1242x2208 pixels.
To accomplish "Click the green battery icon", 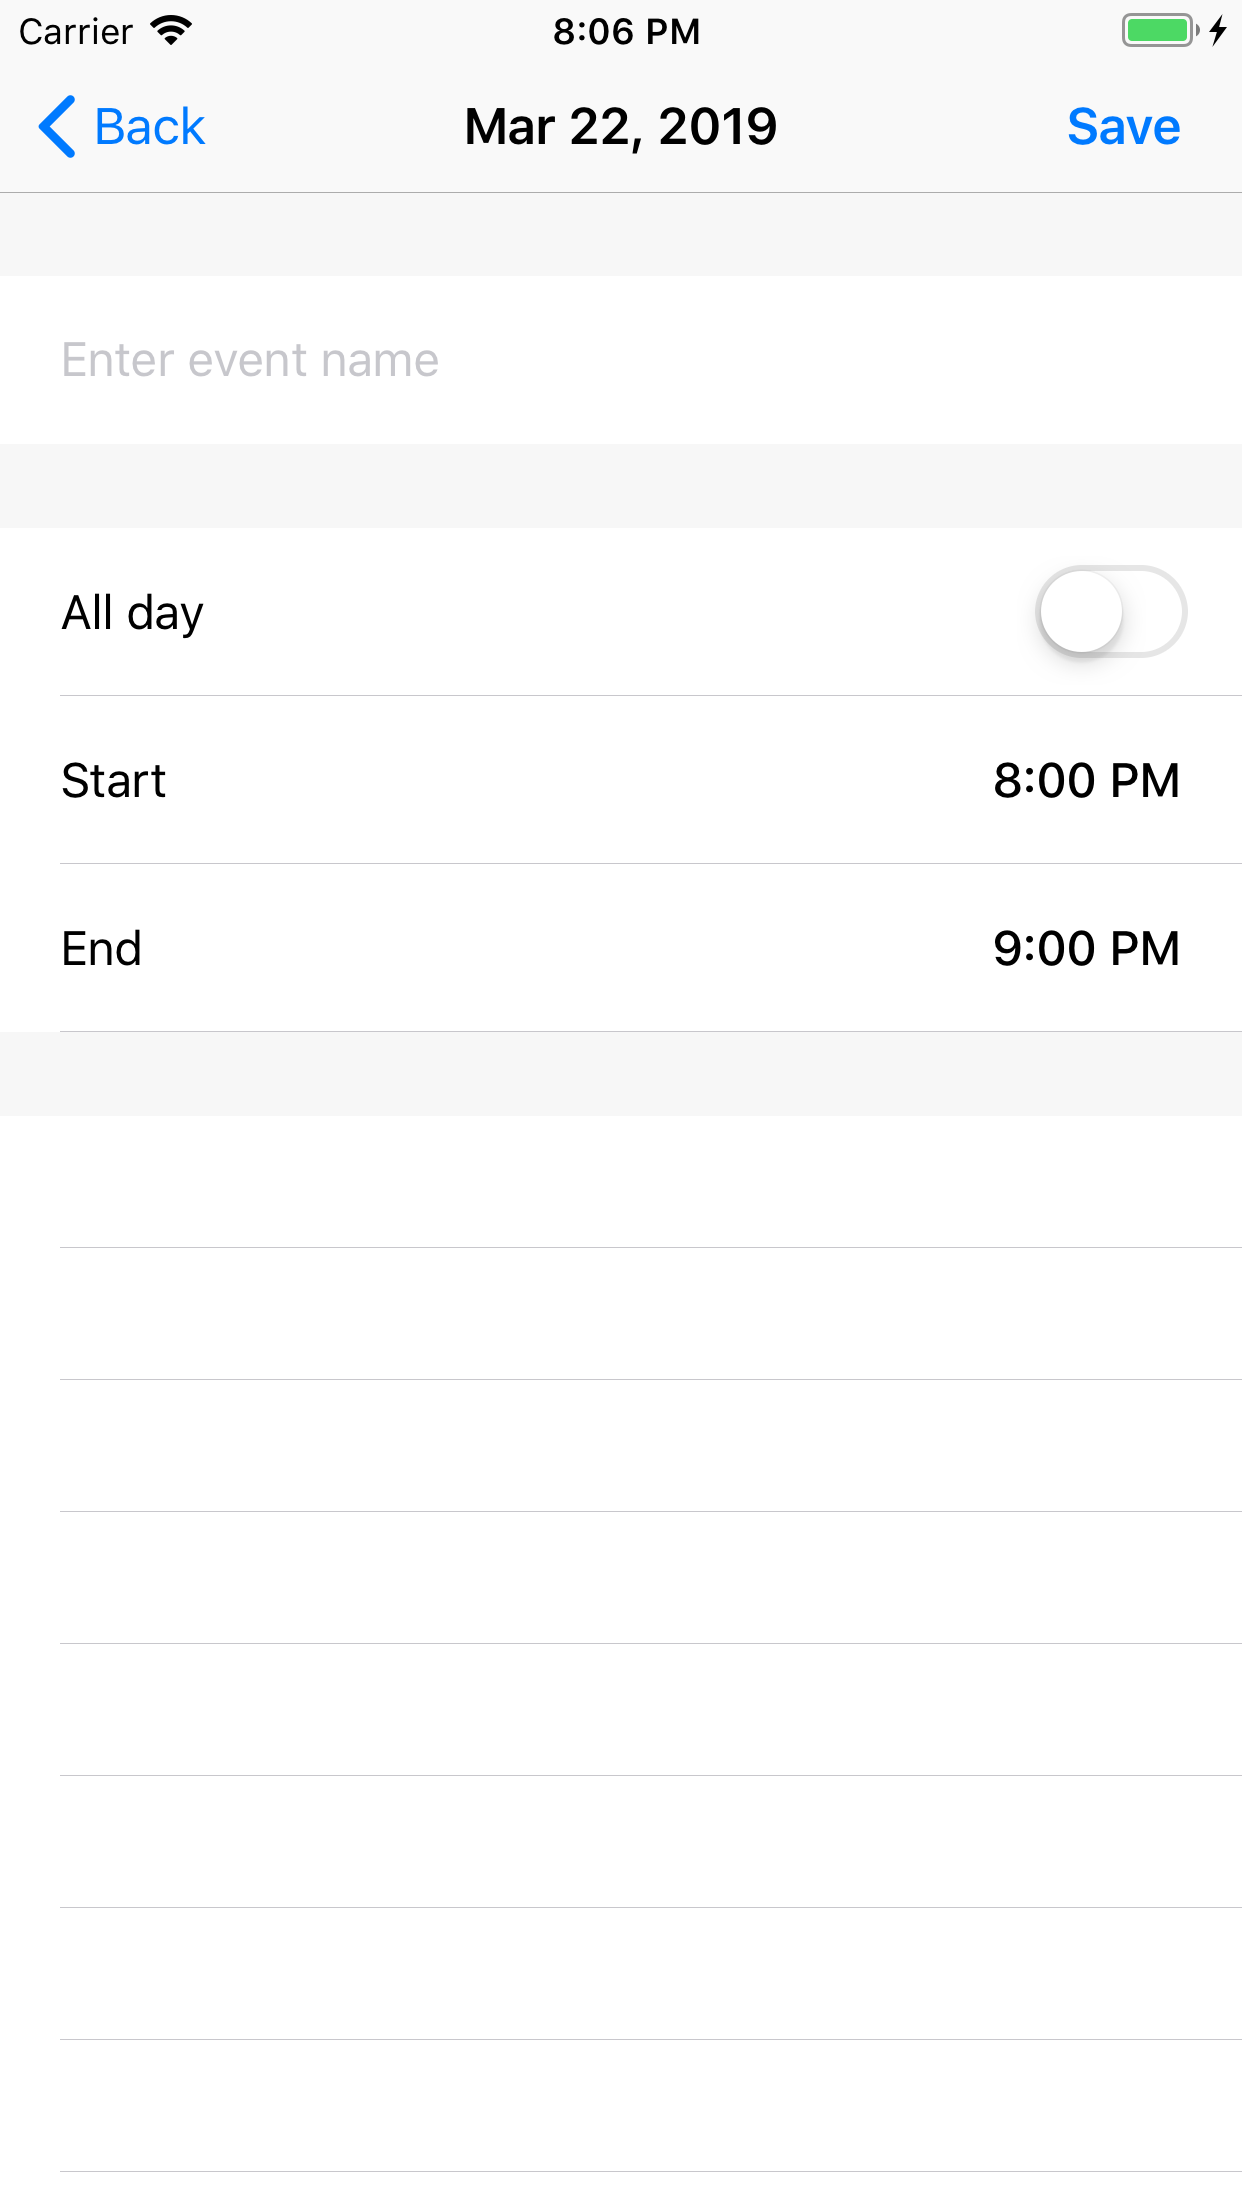I will (1158, 31).
